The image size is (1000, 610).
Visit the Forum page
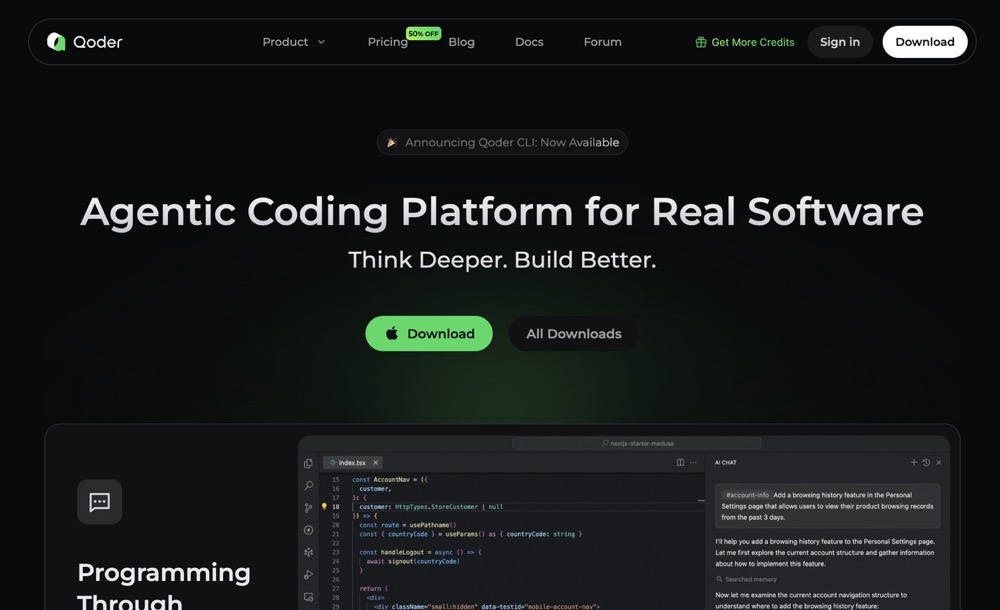(602, 42)
